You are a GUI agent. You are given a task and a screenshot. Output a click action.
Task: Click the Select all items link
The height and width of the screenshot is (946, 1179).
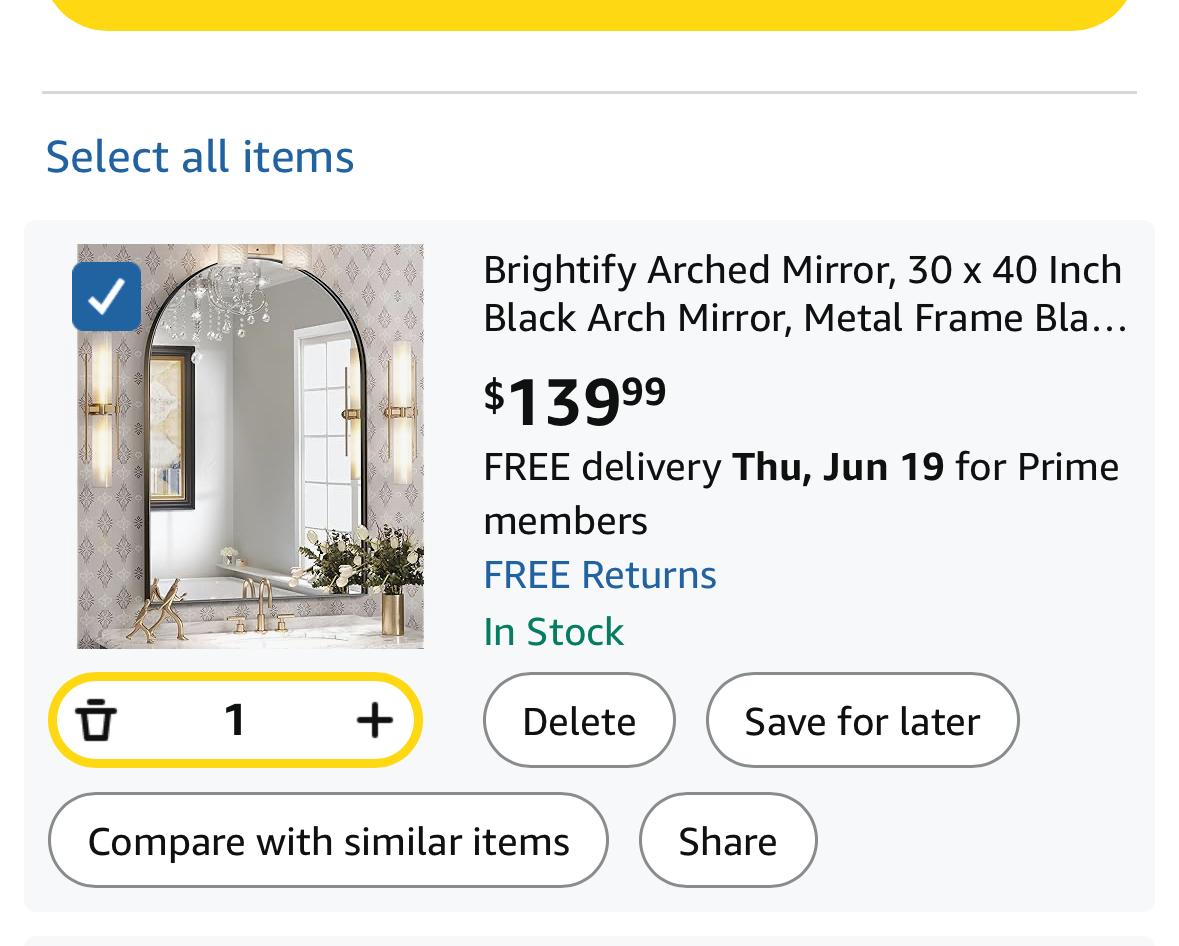pos(200,157)
